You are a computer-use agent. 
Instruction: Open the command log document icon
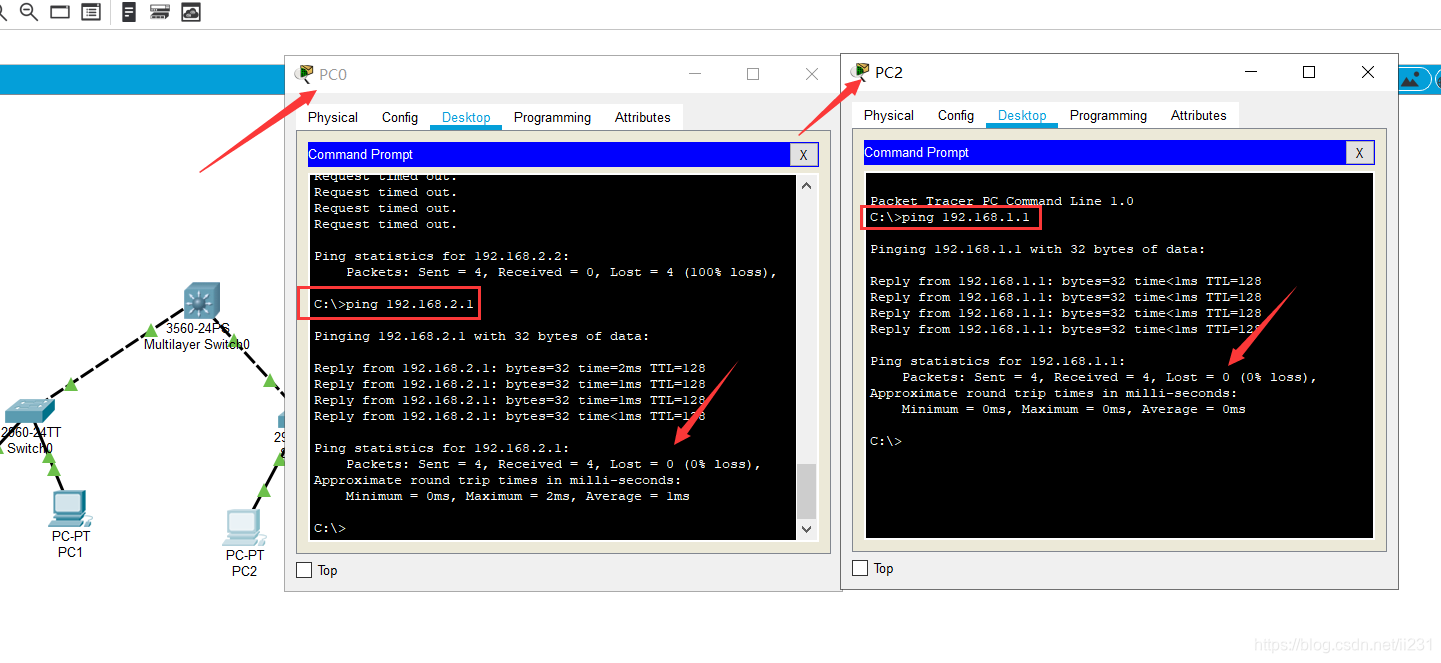click(129, 12)
